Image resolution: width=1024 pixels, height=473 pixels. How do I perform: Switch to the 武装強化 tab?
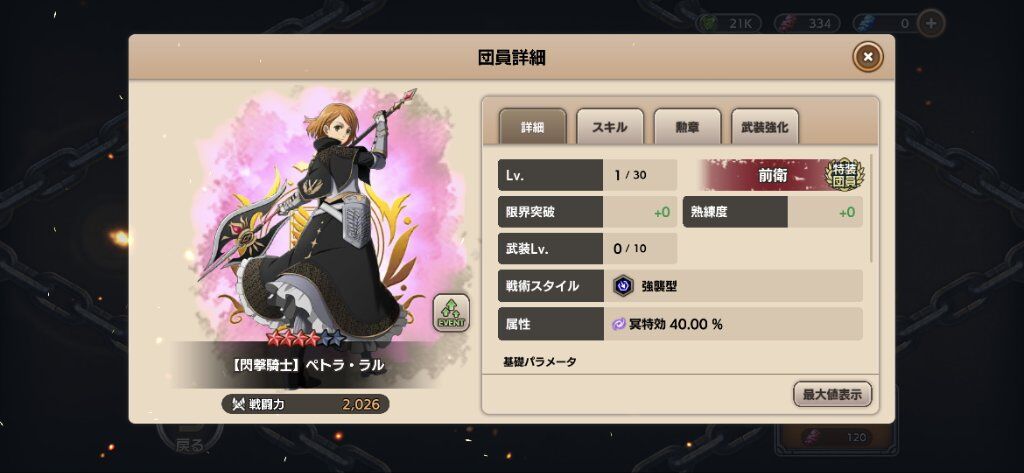764,127
